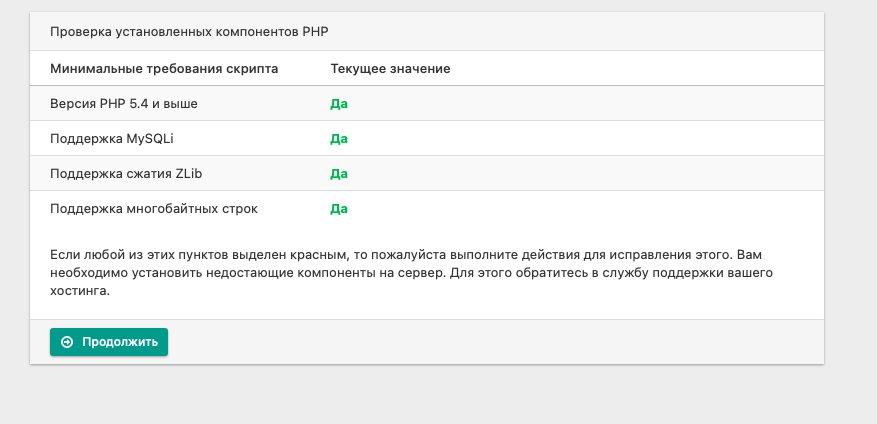This screenshot has height=424, width=877.
Task: Click the green Да for multibyte strings
Action: 339,209
